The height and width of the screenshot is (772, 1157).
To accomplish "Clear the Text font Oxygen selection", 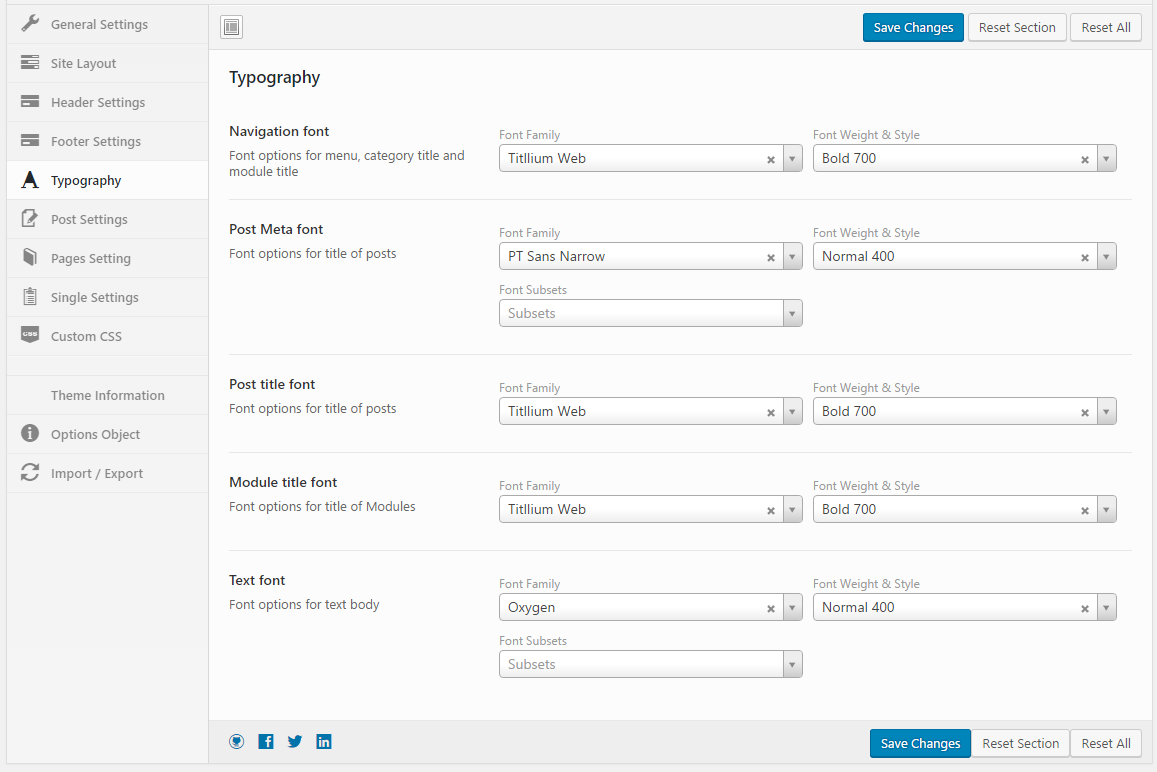I will point(770,608).
